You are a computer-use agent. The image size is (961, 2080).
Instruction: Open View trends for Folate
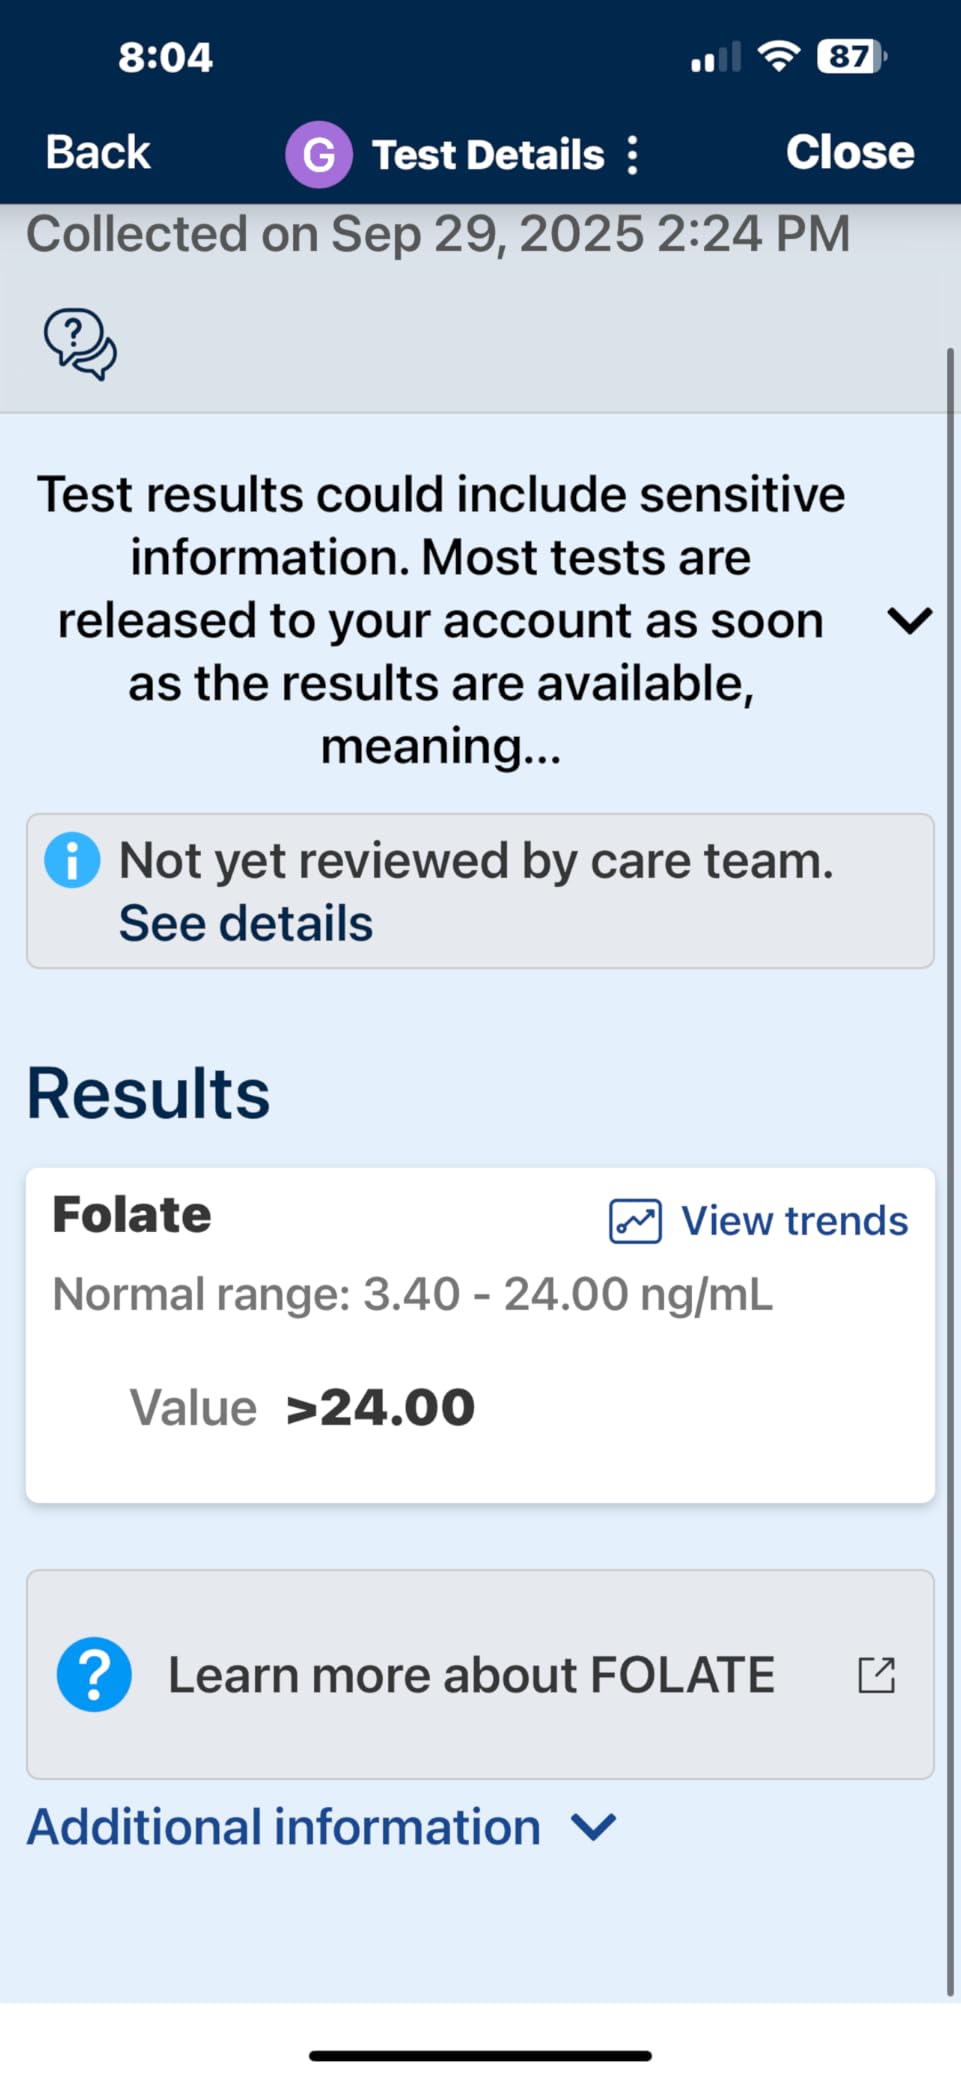[794, 1221]
